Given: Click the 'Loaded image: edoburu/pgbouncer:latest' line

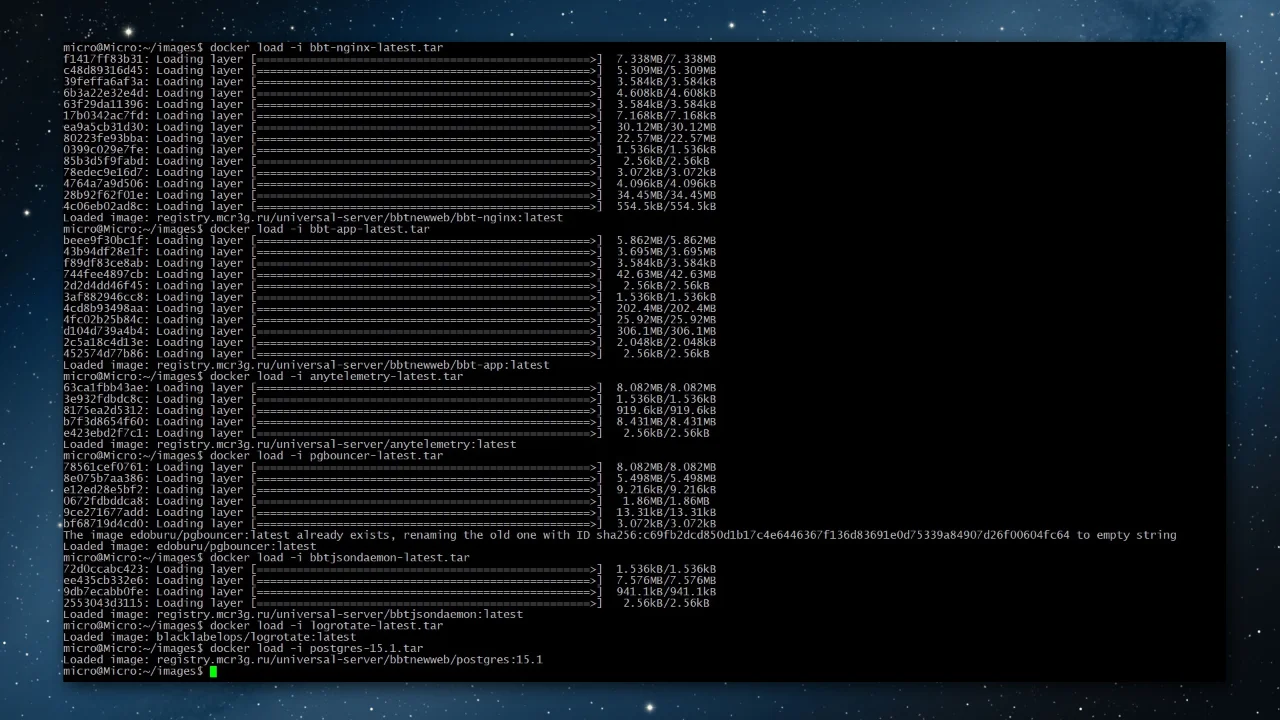Looking at the screenshot, I should click(x=190, y=546).
